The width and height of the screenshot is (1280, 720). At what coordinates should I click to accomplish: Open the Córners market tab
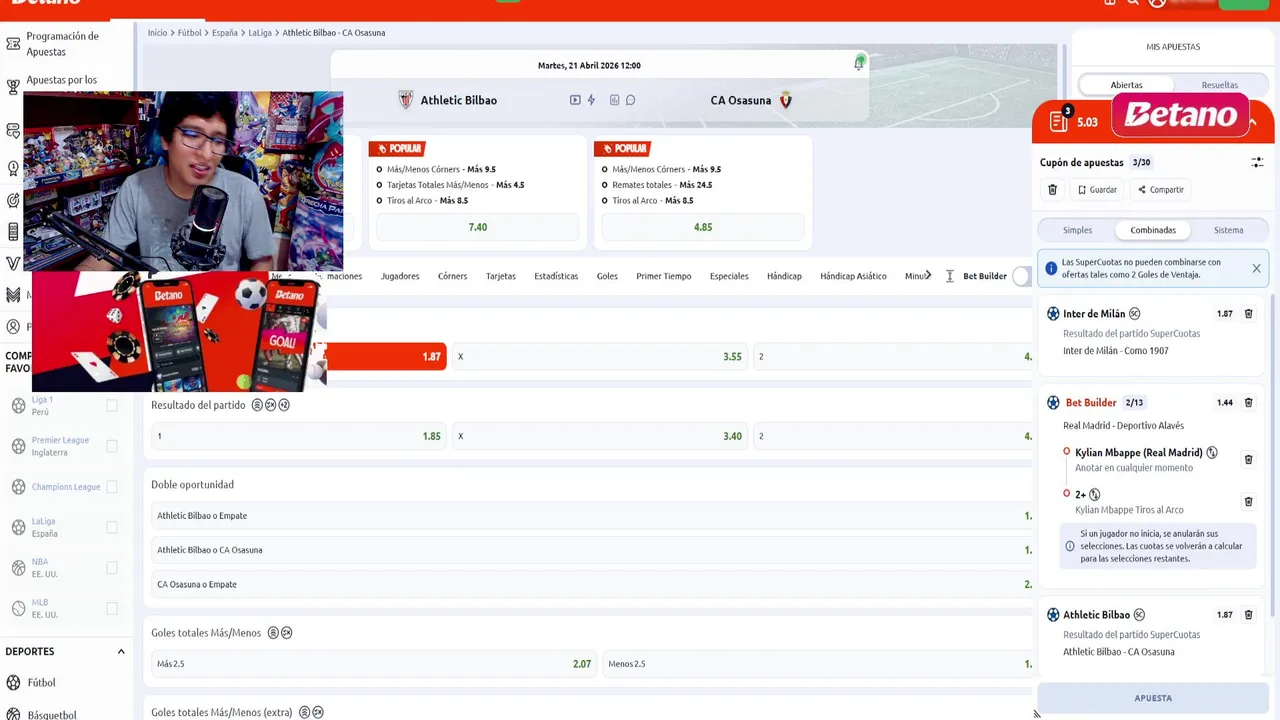(x=452, y=276)
